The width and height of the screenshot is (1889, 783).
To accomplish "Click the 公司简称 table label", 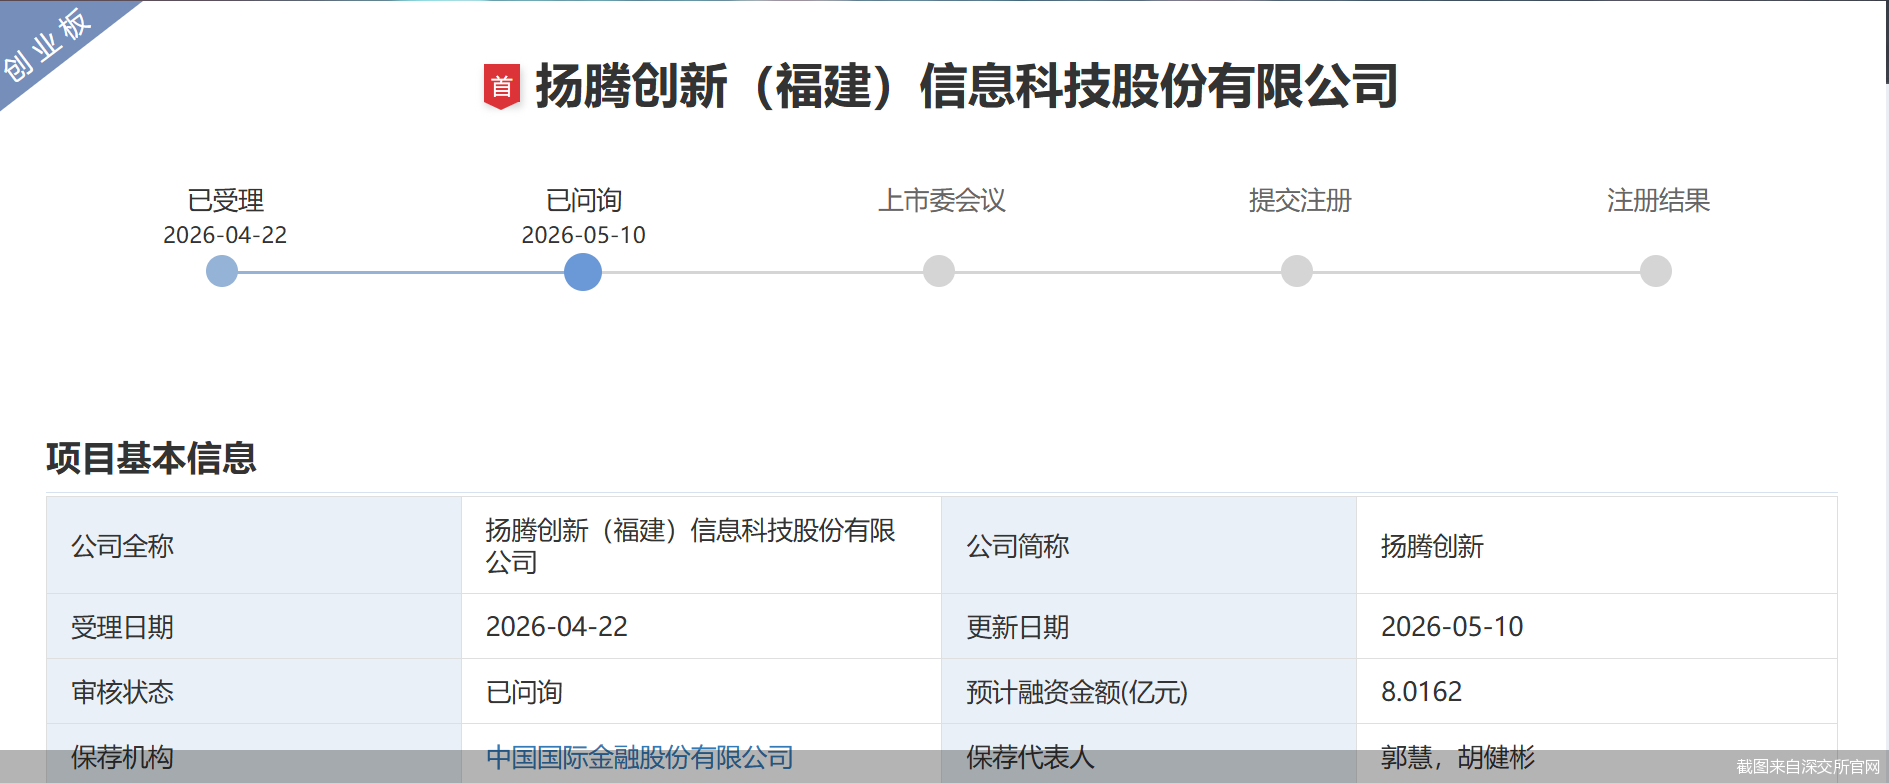I will coord(1018,546).
